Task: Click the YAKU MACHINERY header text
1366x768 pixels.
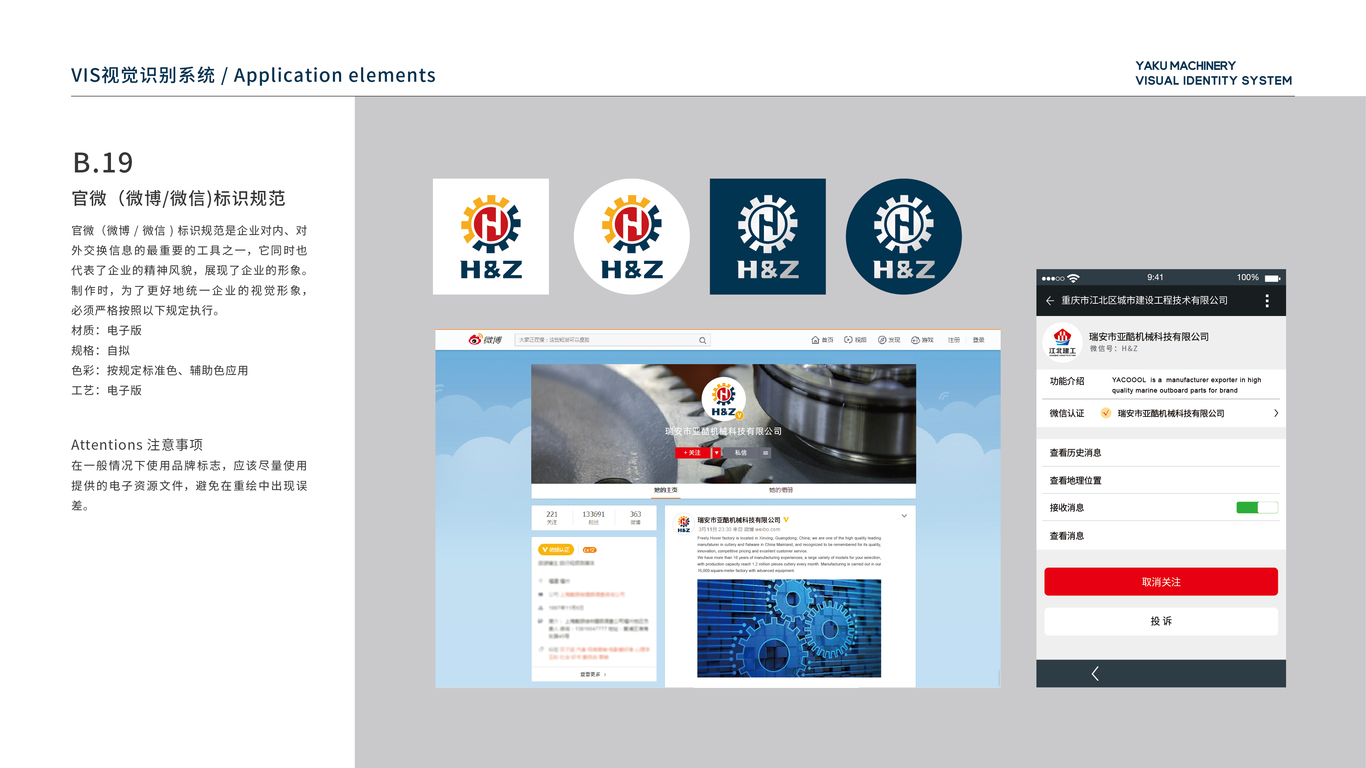Action: tap(1186, 66)
